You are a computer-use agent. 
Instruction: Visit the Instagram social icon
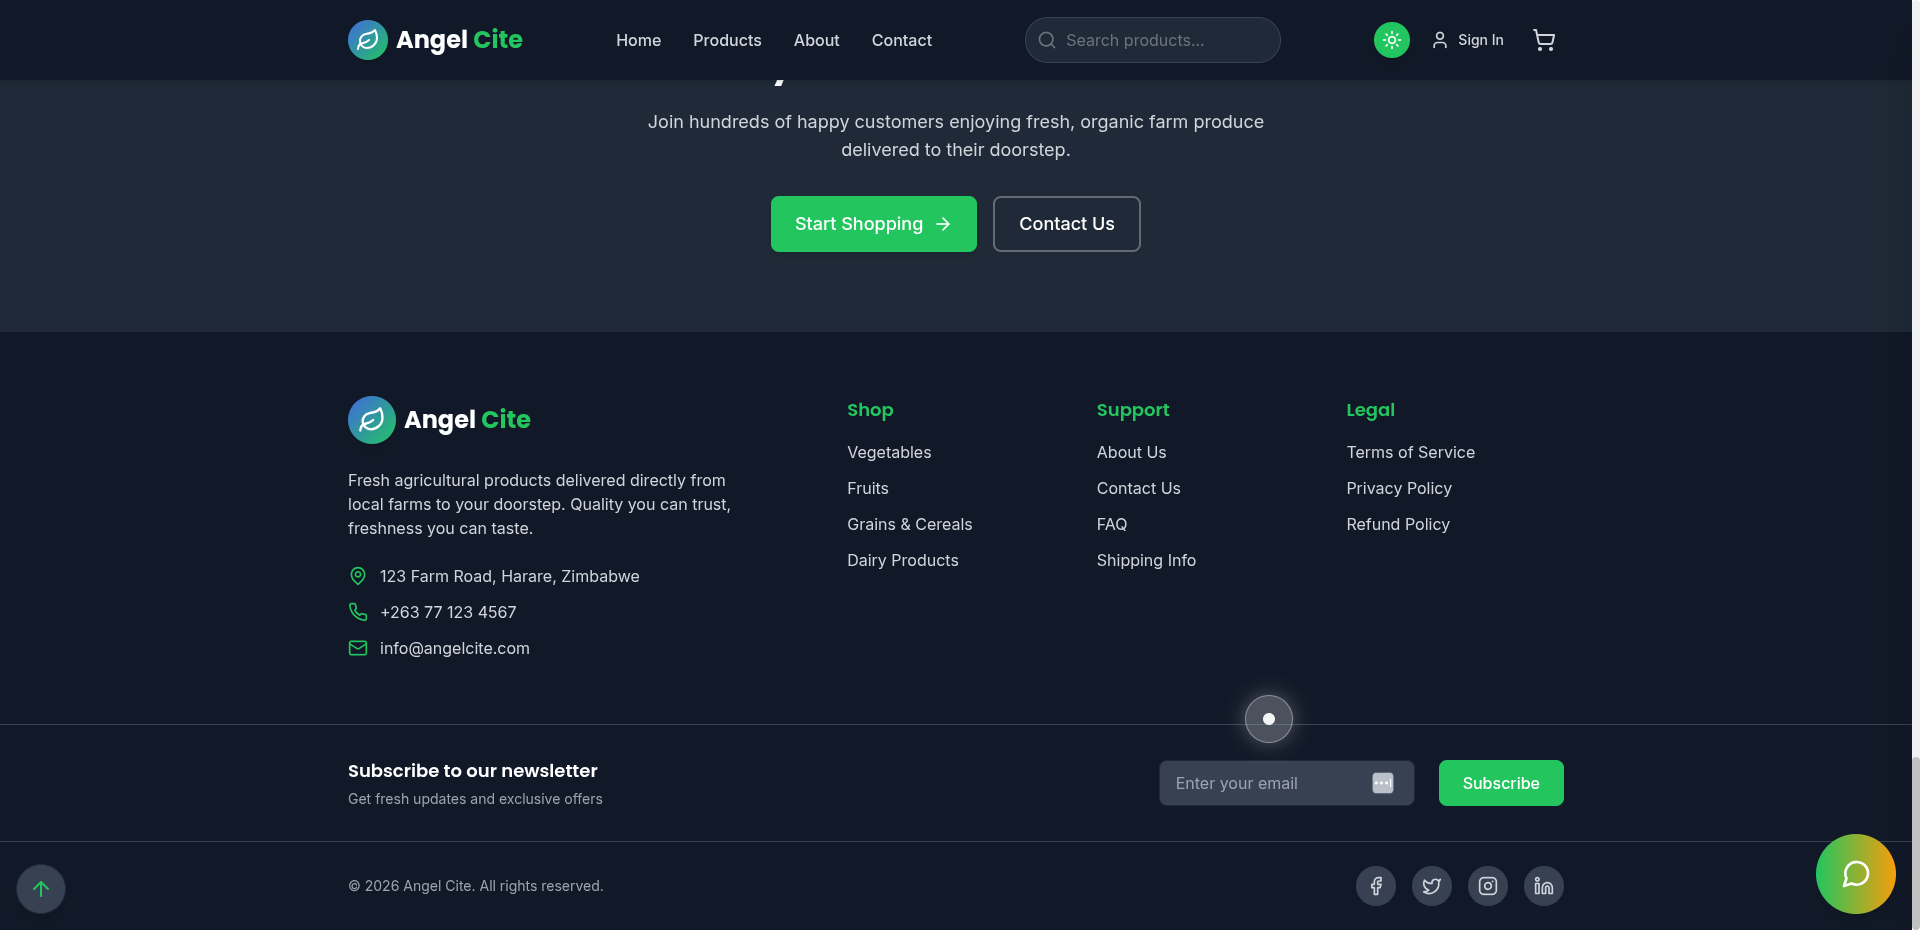pos(1487,886)
